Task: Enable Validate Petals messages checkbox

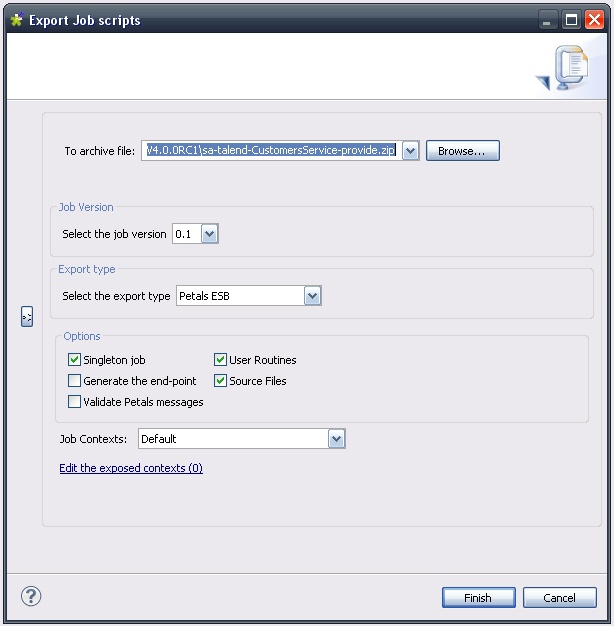Action: (x=74, y=402)
